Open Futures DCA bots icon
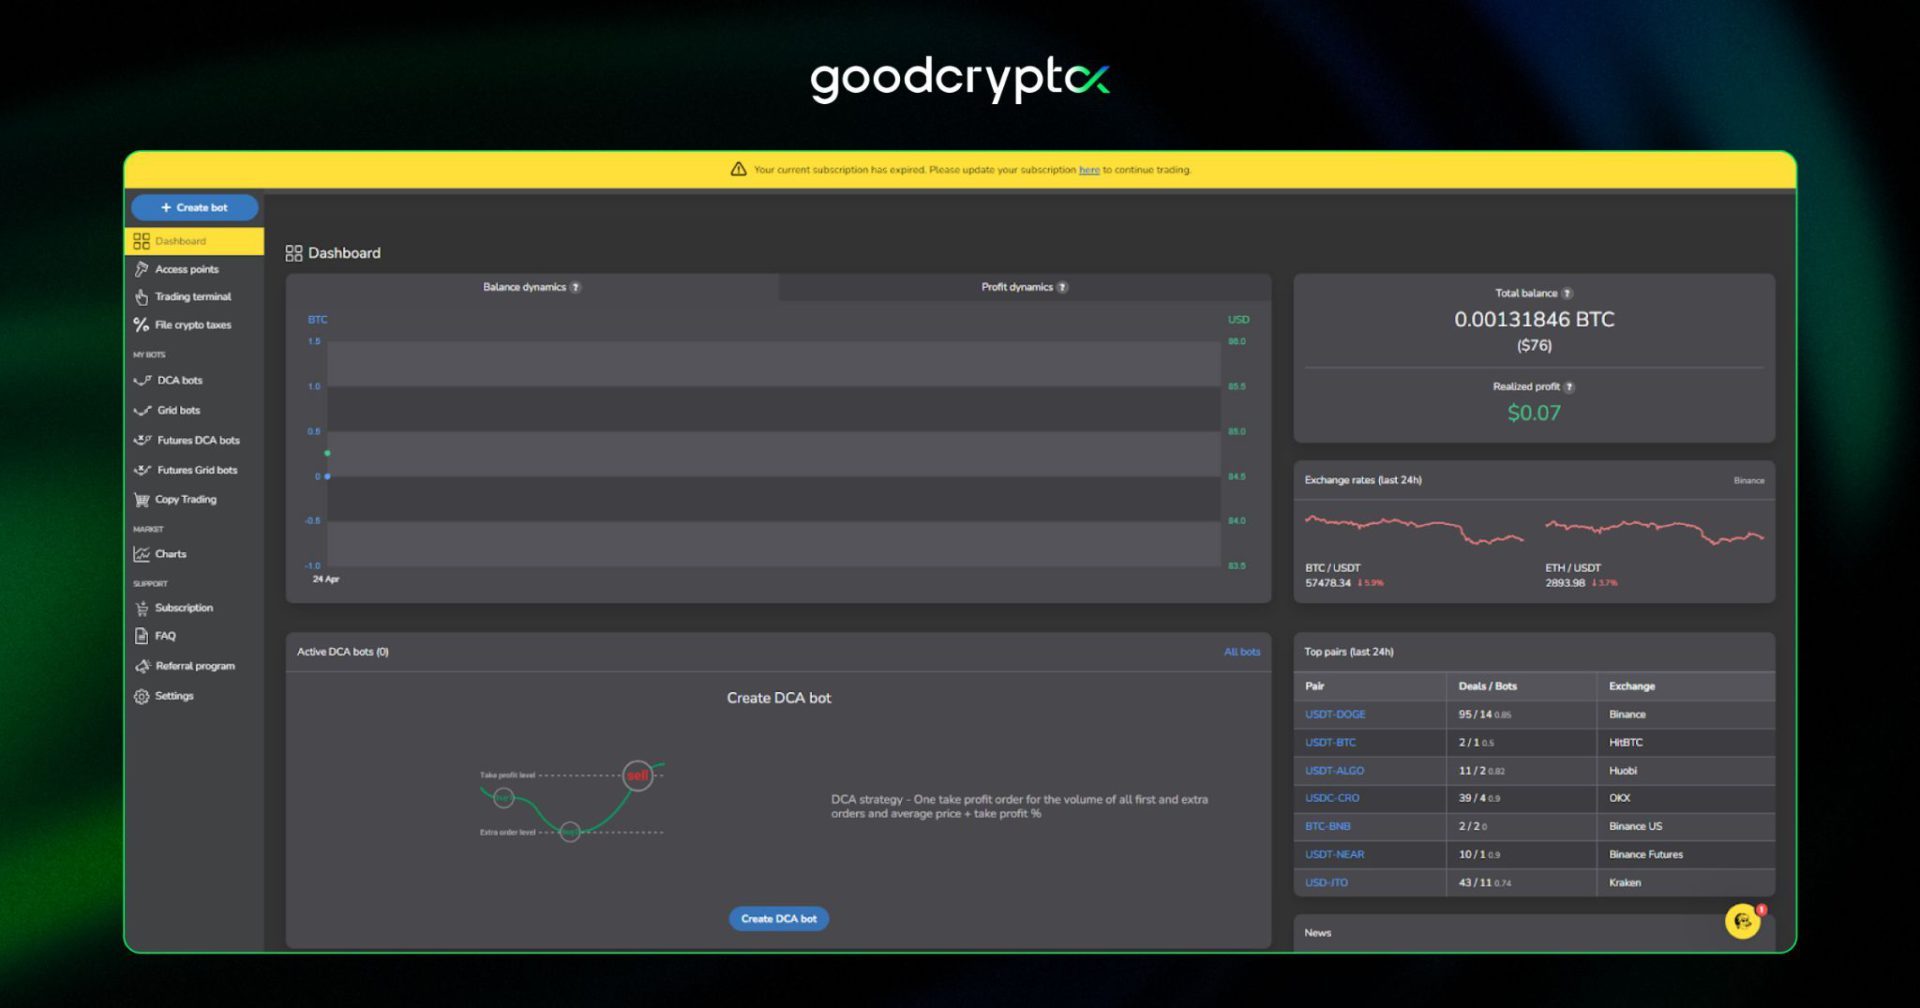 coord(142,440)
